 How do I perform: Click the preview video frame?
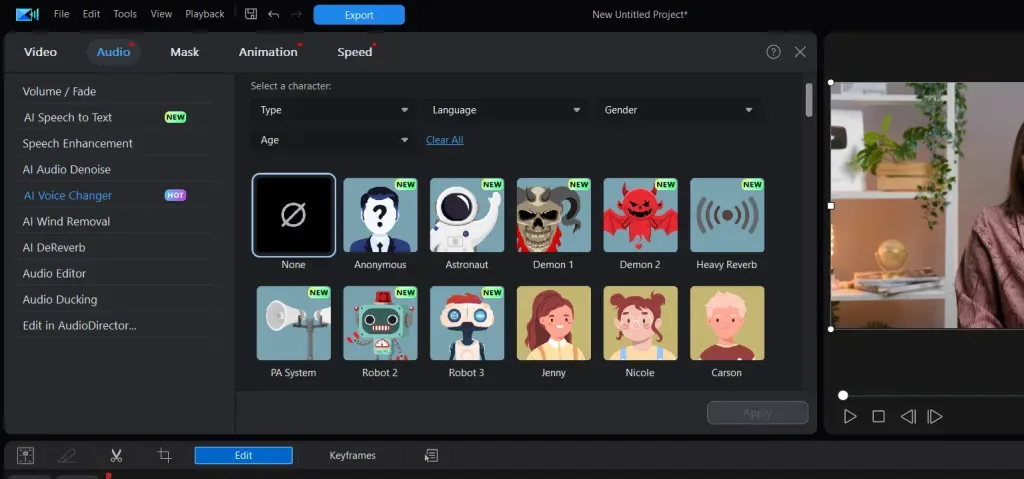pyautogui.click(x=927, y=205)
